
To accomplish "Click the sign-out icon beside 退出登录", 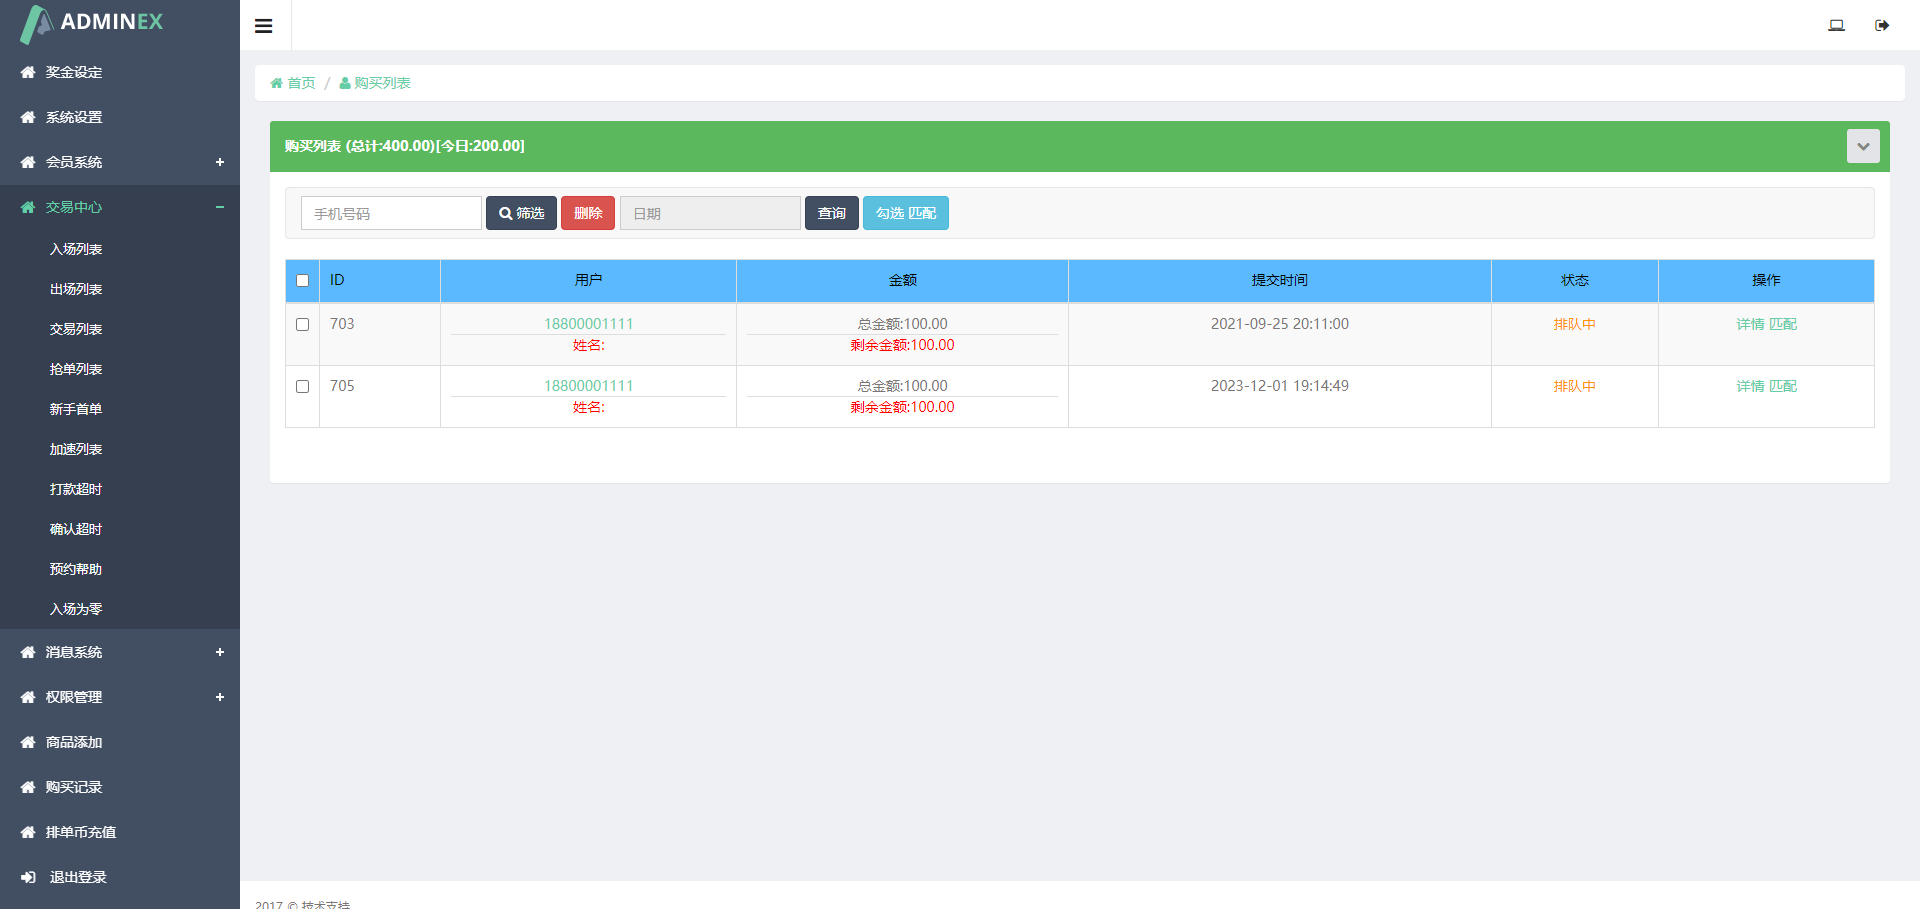I will 28,877.
